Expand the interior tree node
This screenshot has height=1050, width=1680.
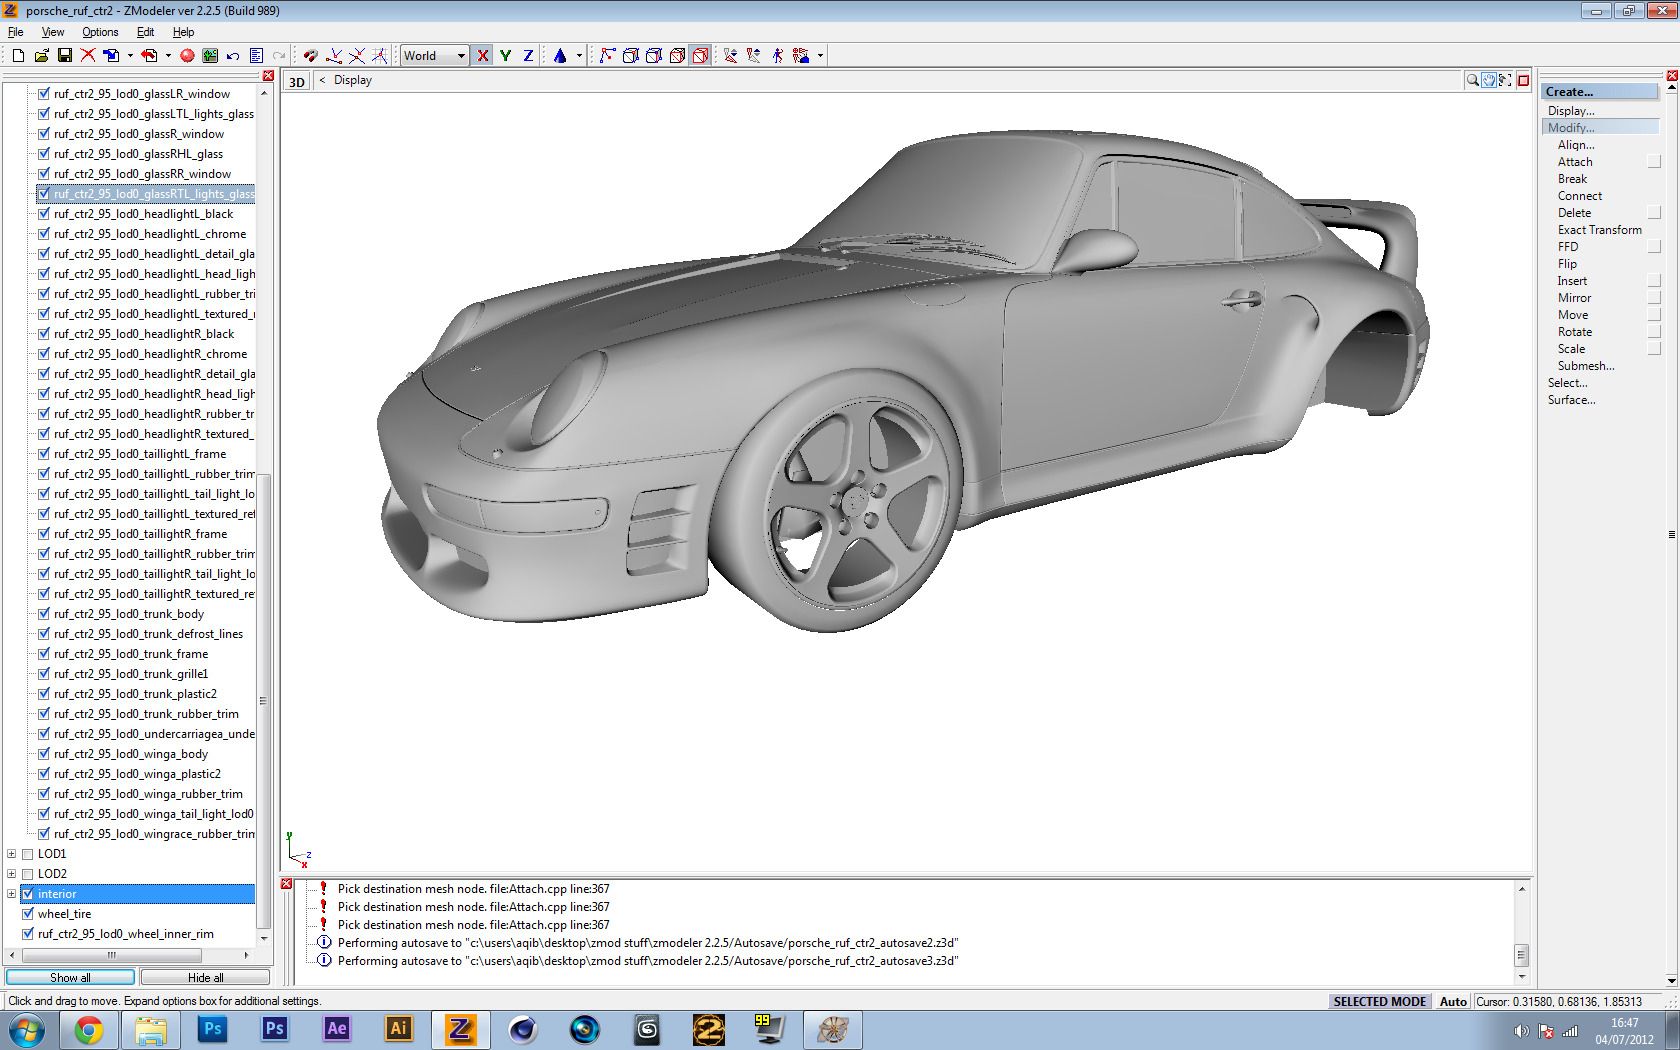click(12, 894)
